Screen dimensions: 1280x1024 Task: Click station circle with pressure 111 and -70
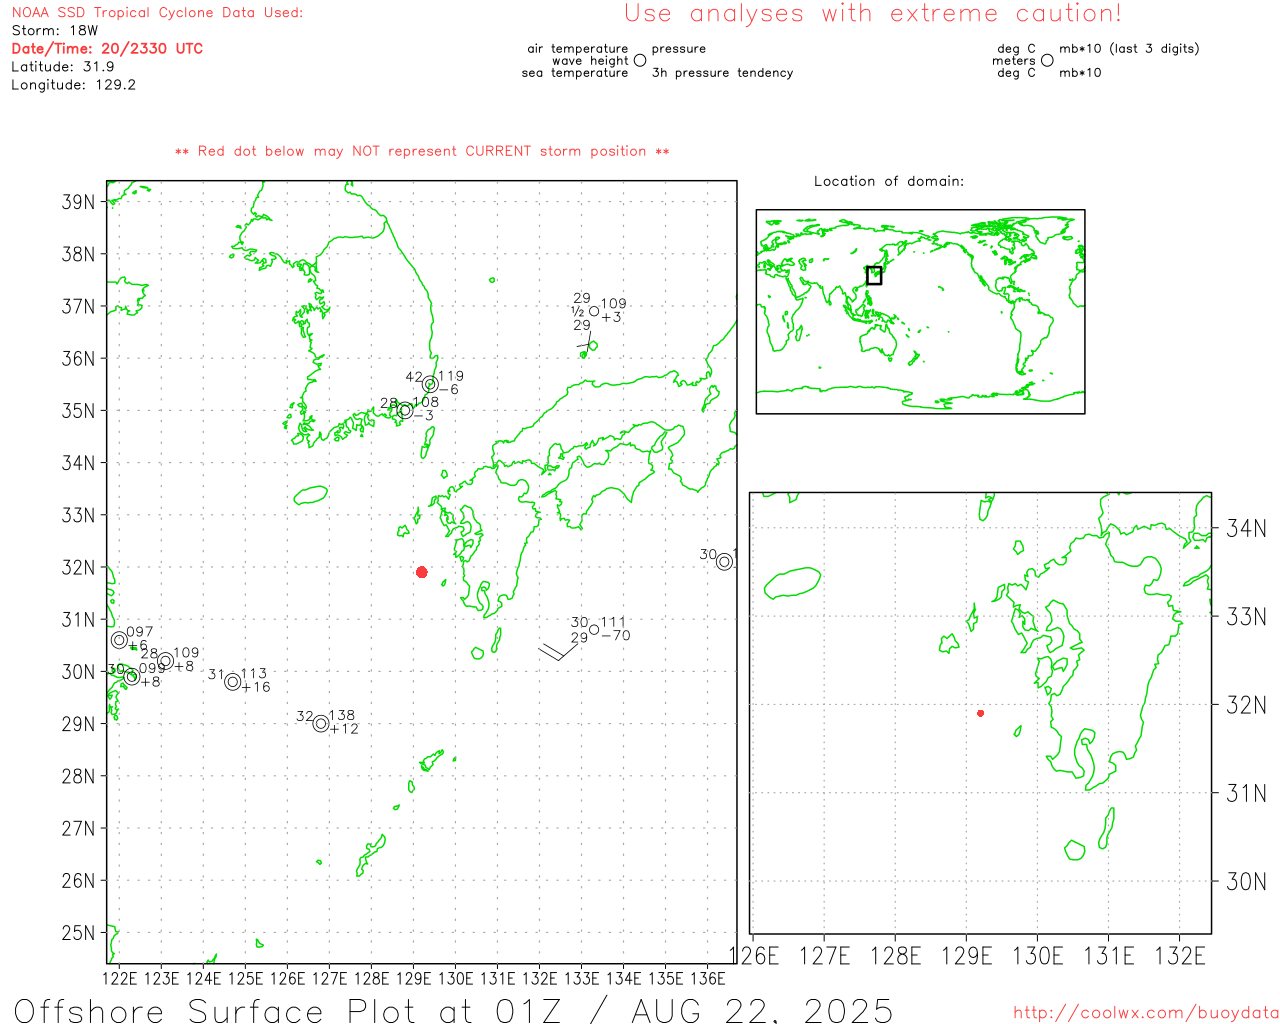coord(594,630)
